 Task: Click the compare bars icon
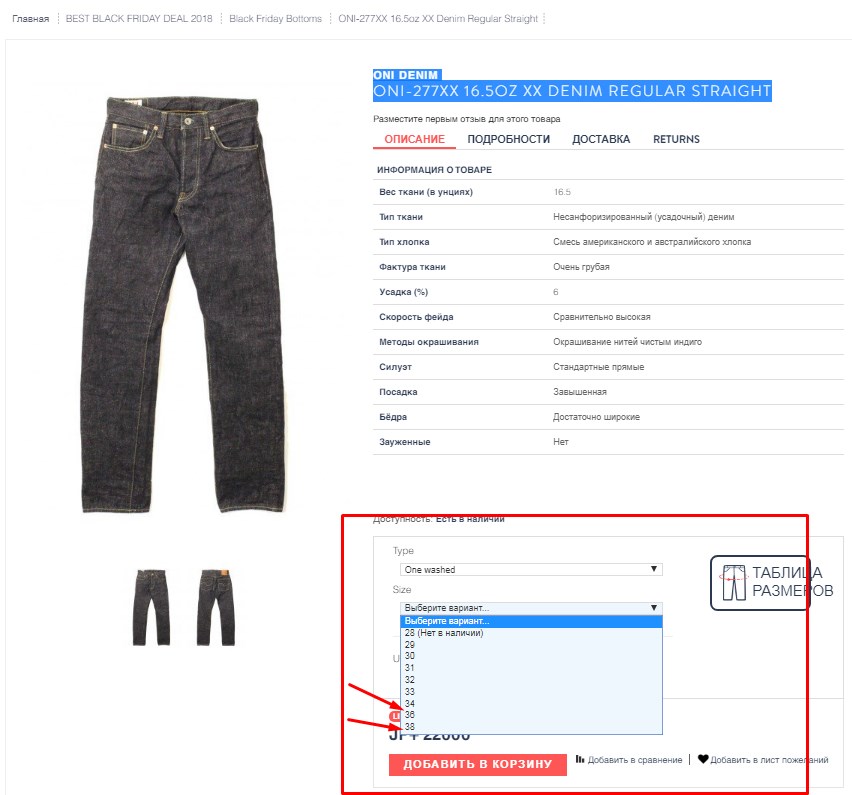(580, 759)
